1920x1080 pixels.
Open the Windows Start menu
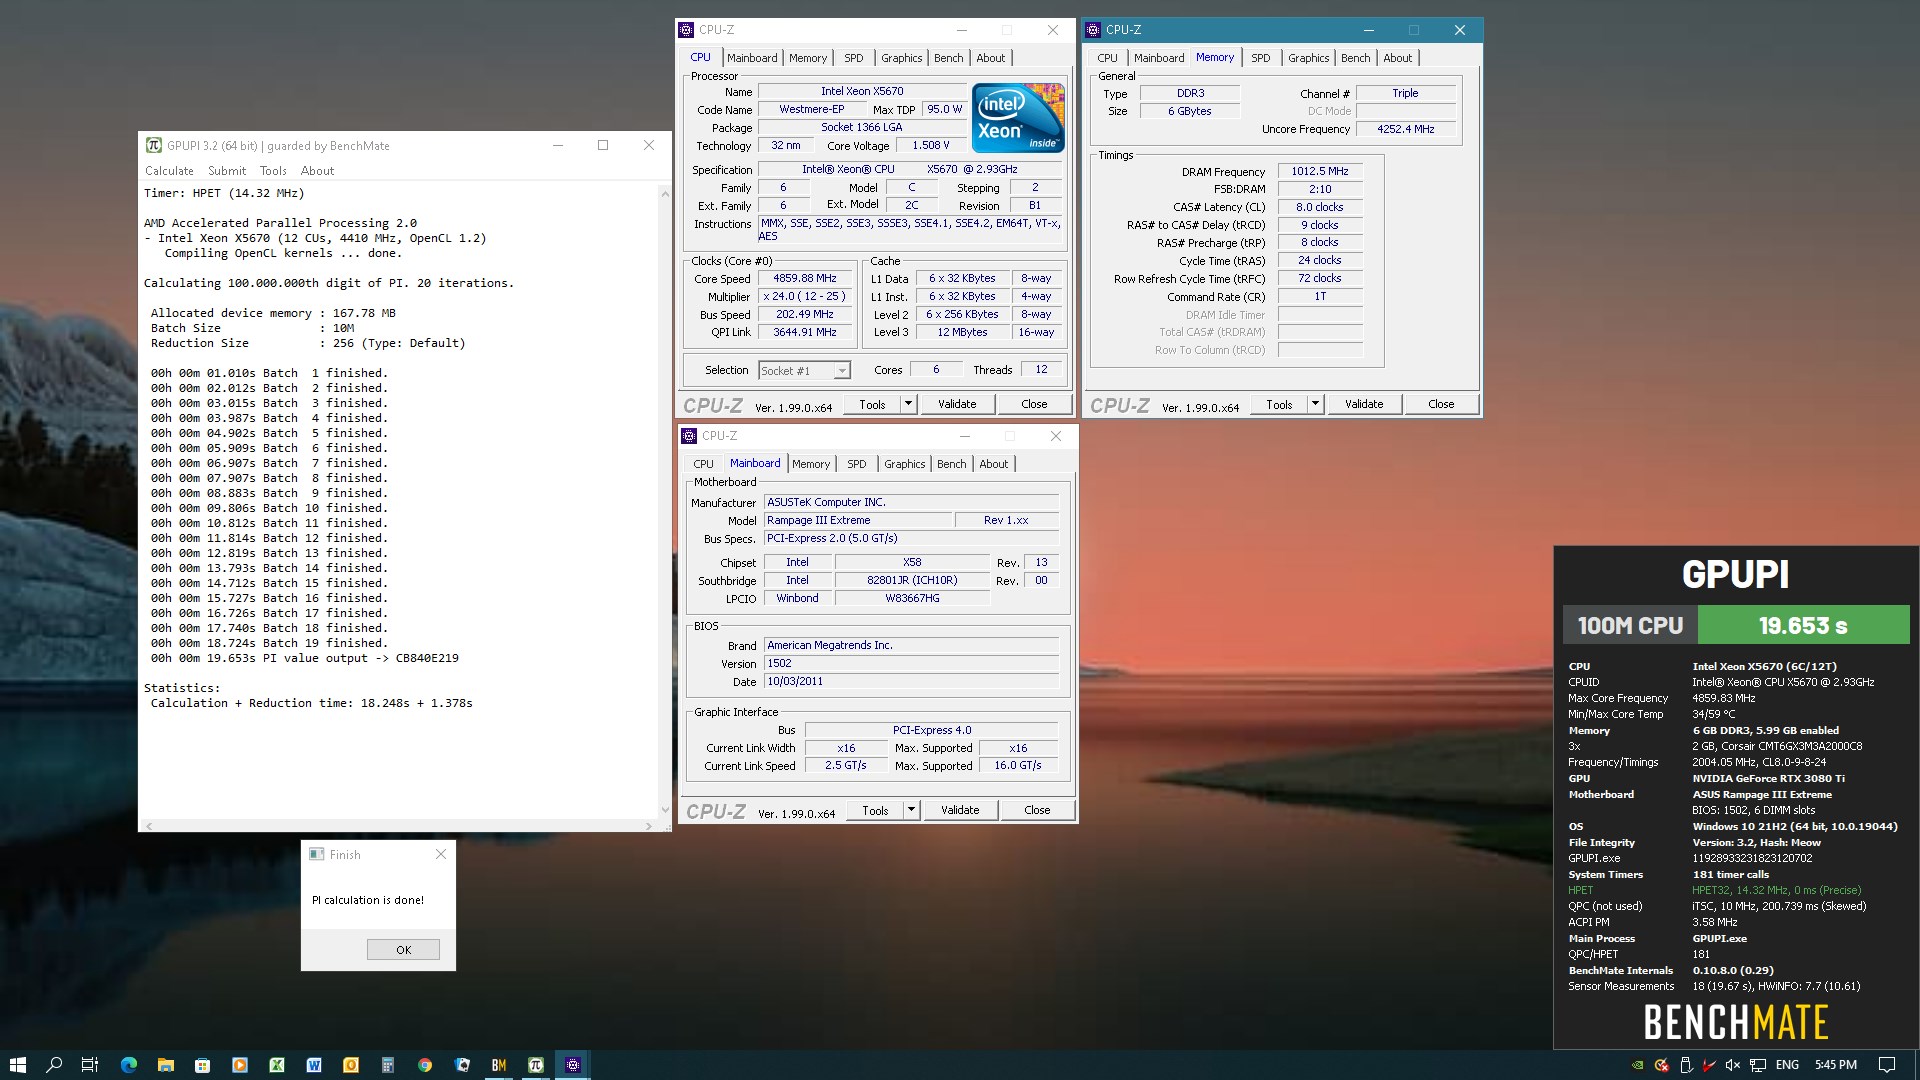(x=17, y=1065)
